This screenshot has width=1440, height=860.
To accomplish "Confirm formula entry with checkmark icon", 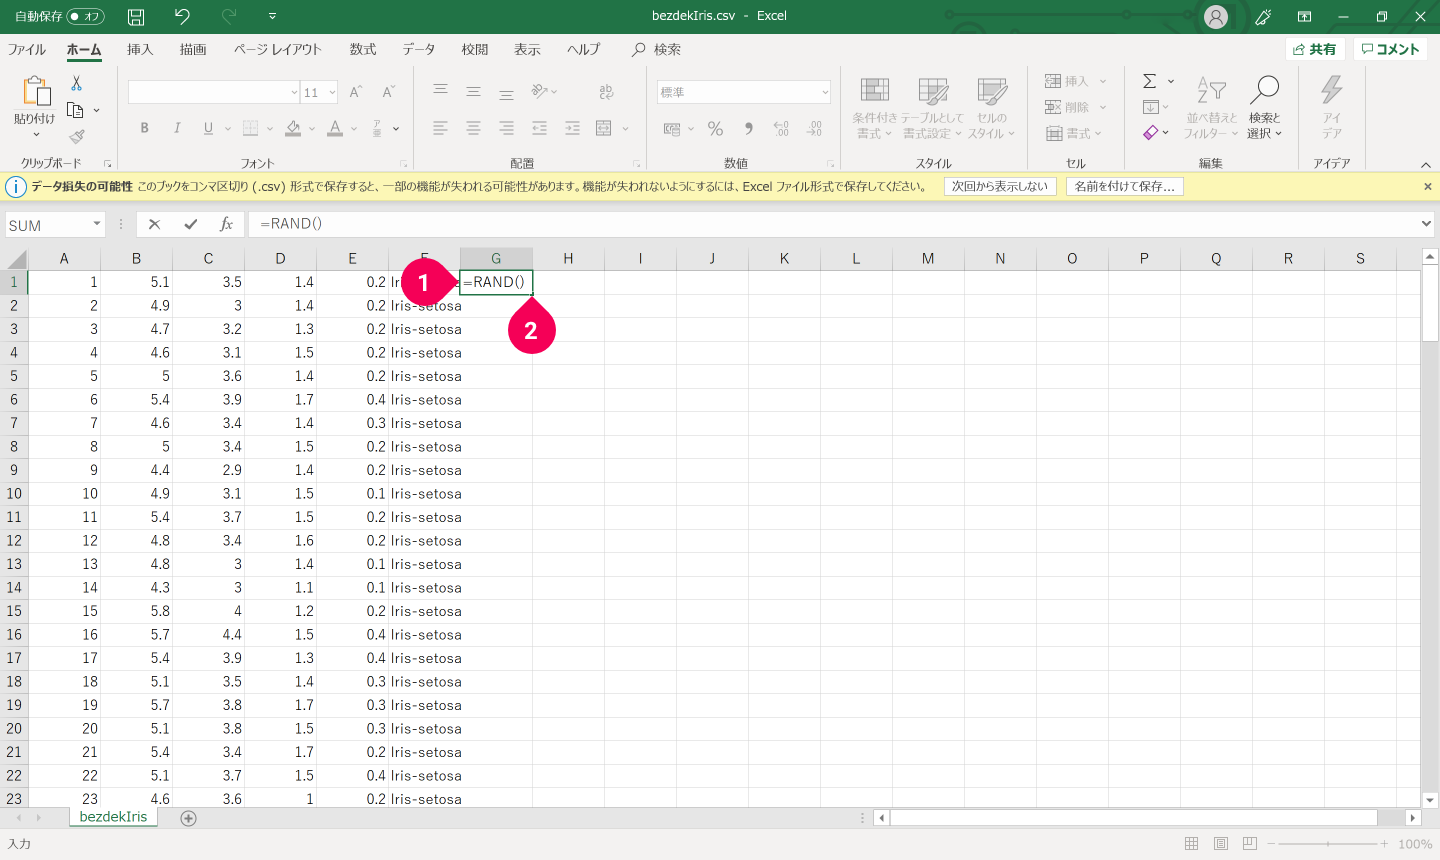I will click(x=190, y=224).
